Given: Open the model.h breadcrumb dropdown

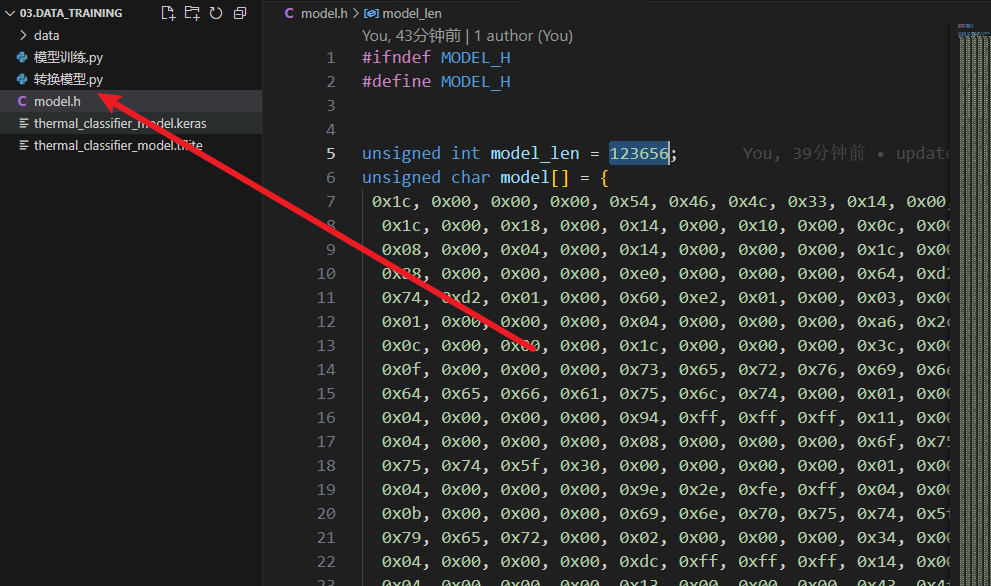Looking at the screenshot, I should point(320,13).
